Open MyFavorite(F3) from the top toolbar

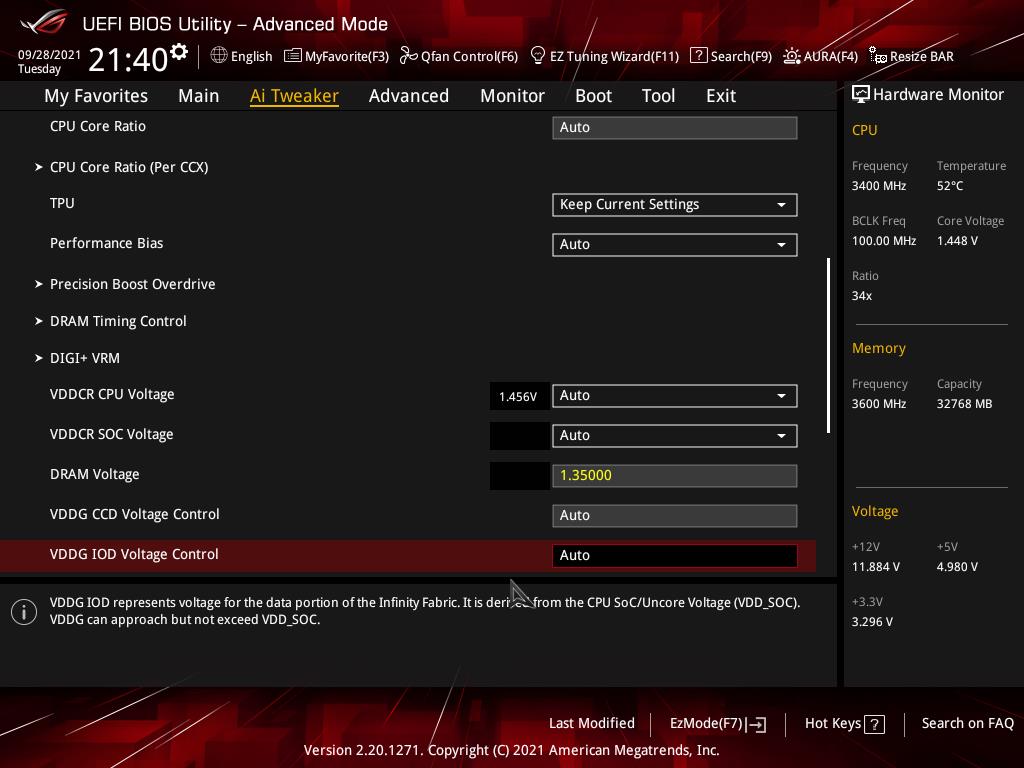[336, 56]
